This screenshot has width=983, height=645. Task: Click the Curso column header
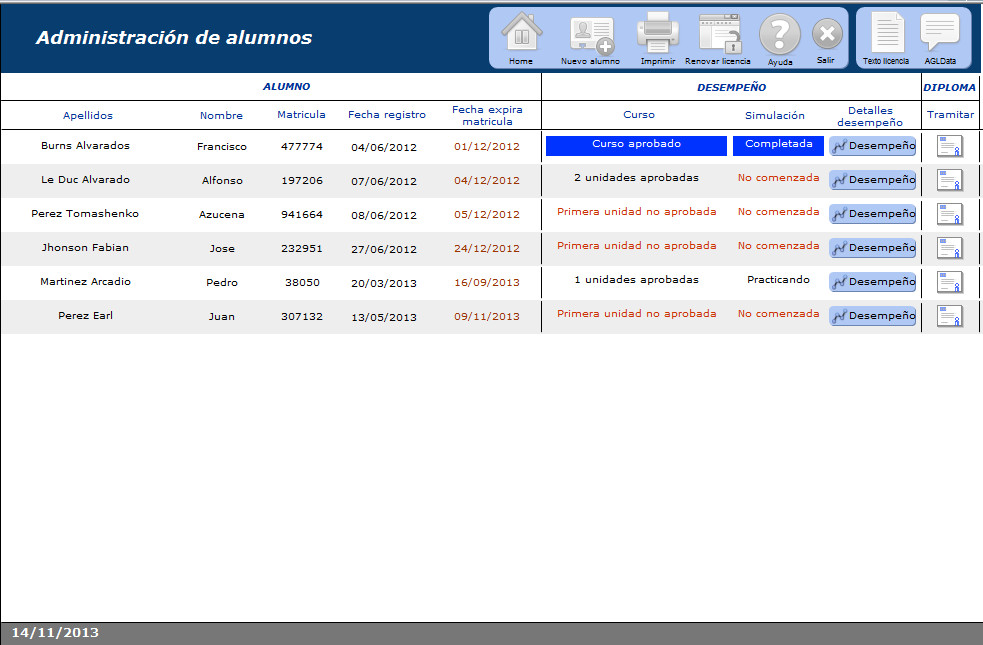point(639,115)
